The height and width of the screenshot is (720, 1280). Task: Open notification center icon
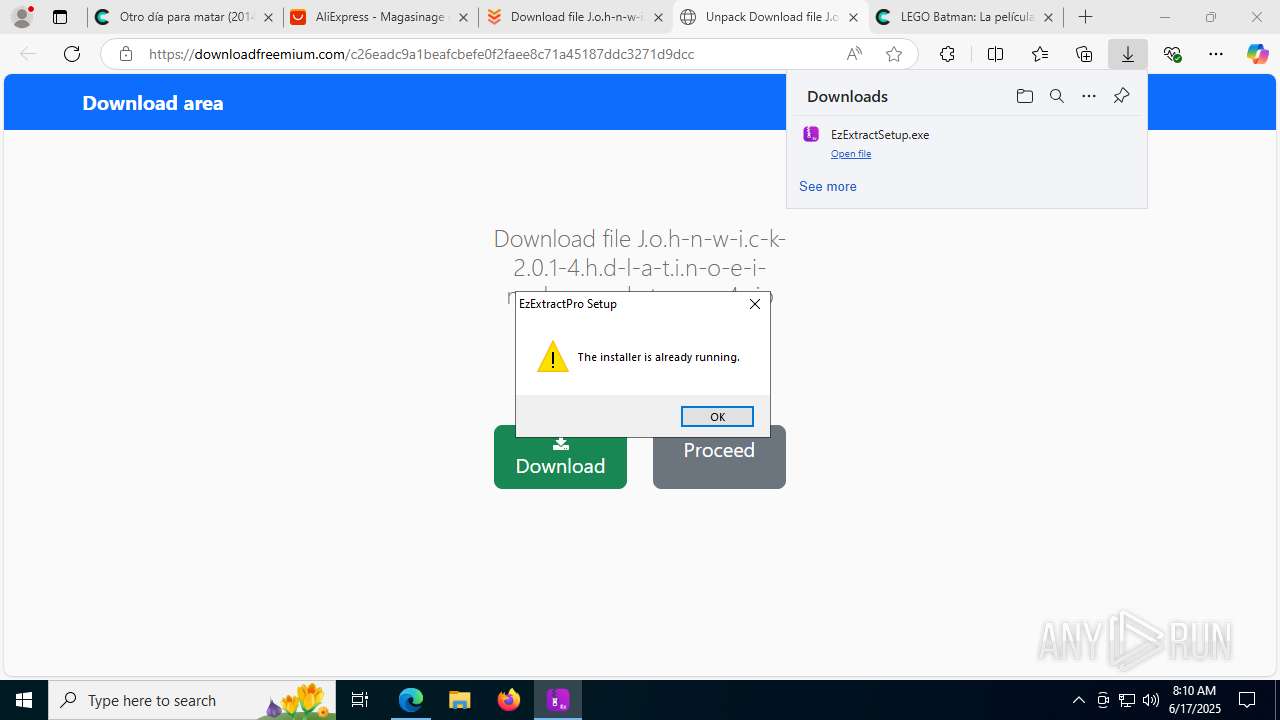coord(1247,700)
